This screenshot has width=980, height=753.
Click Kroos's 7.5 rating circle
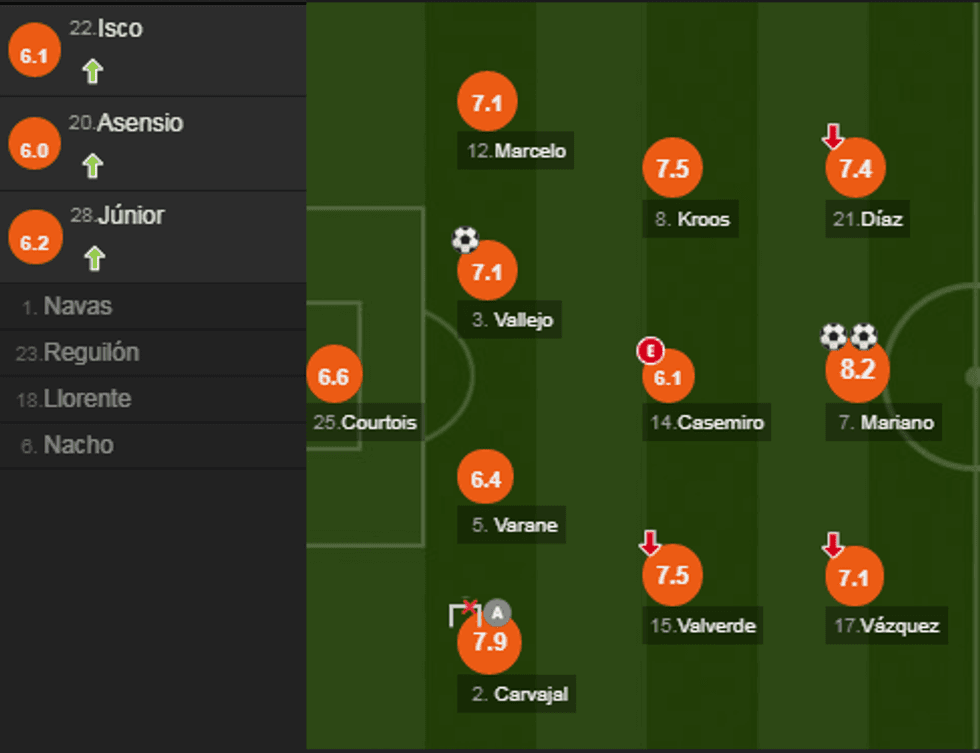672,168
